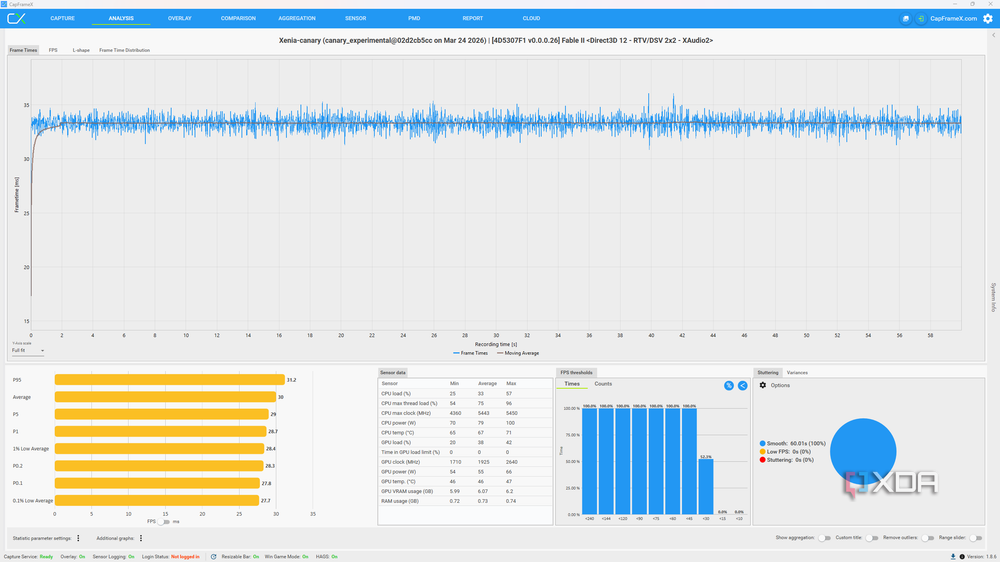Switch to the FPS graph tab
This screenshot has height=562, width=1000.
coord(53,50)
